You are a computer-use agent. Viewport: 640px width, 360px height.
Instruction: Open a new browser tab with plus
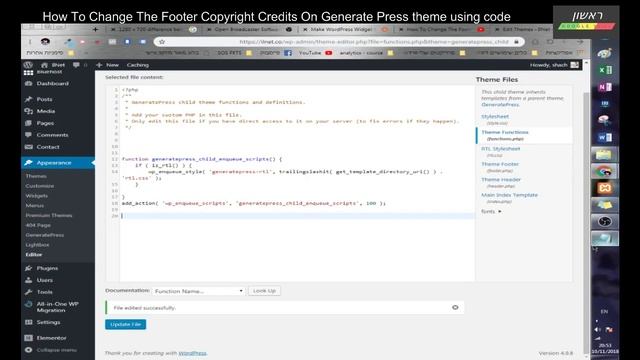coord(95,29)
